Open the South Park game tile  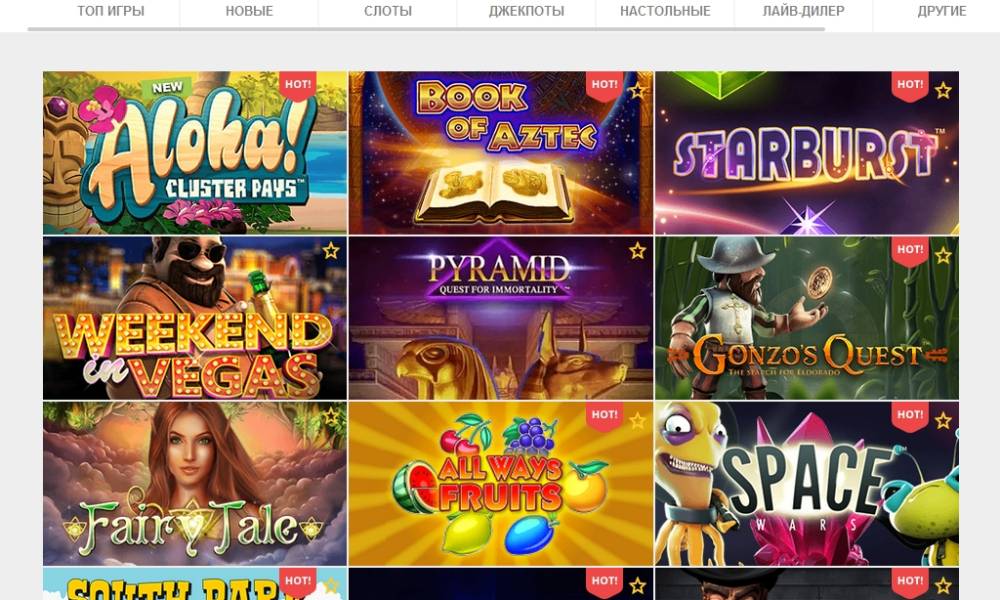[195, 584]
